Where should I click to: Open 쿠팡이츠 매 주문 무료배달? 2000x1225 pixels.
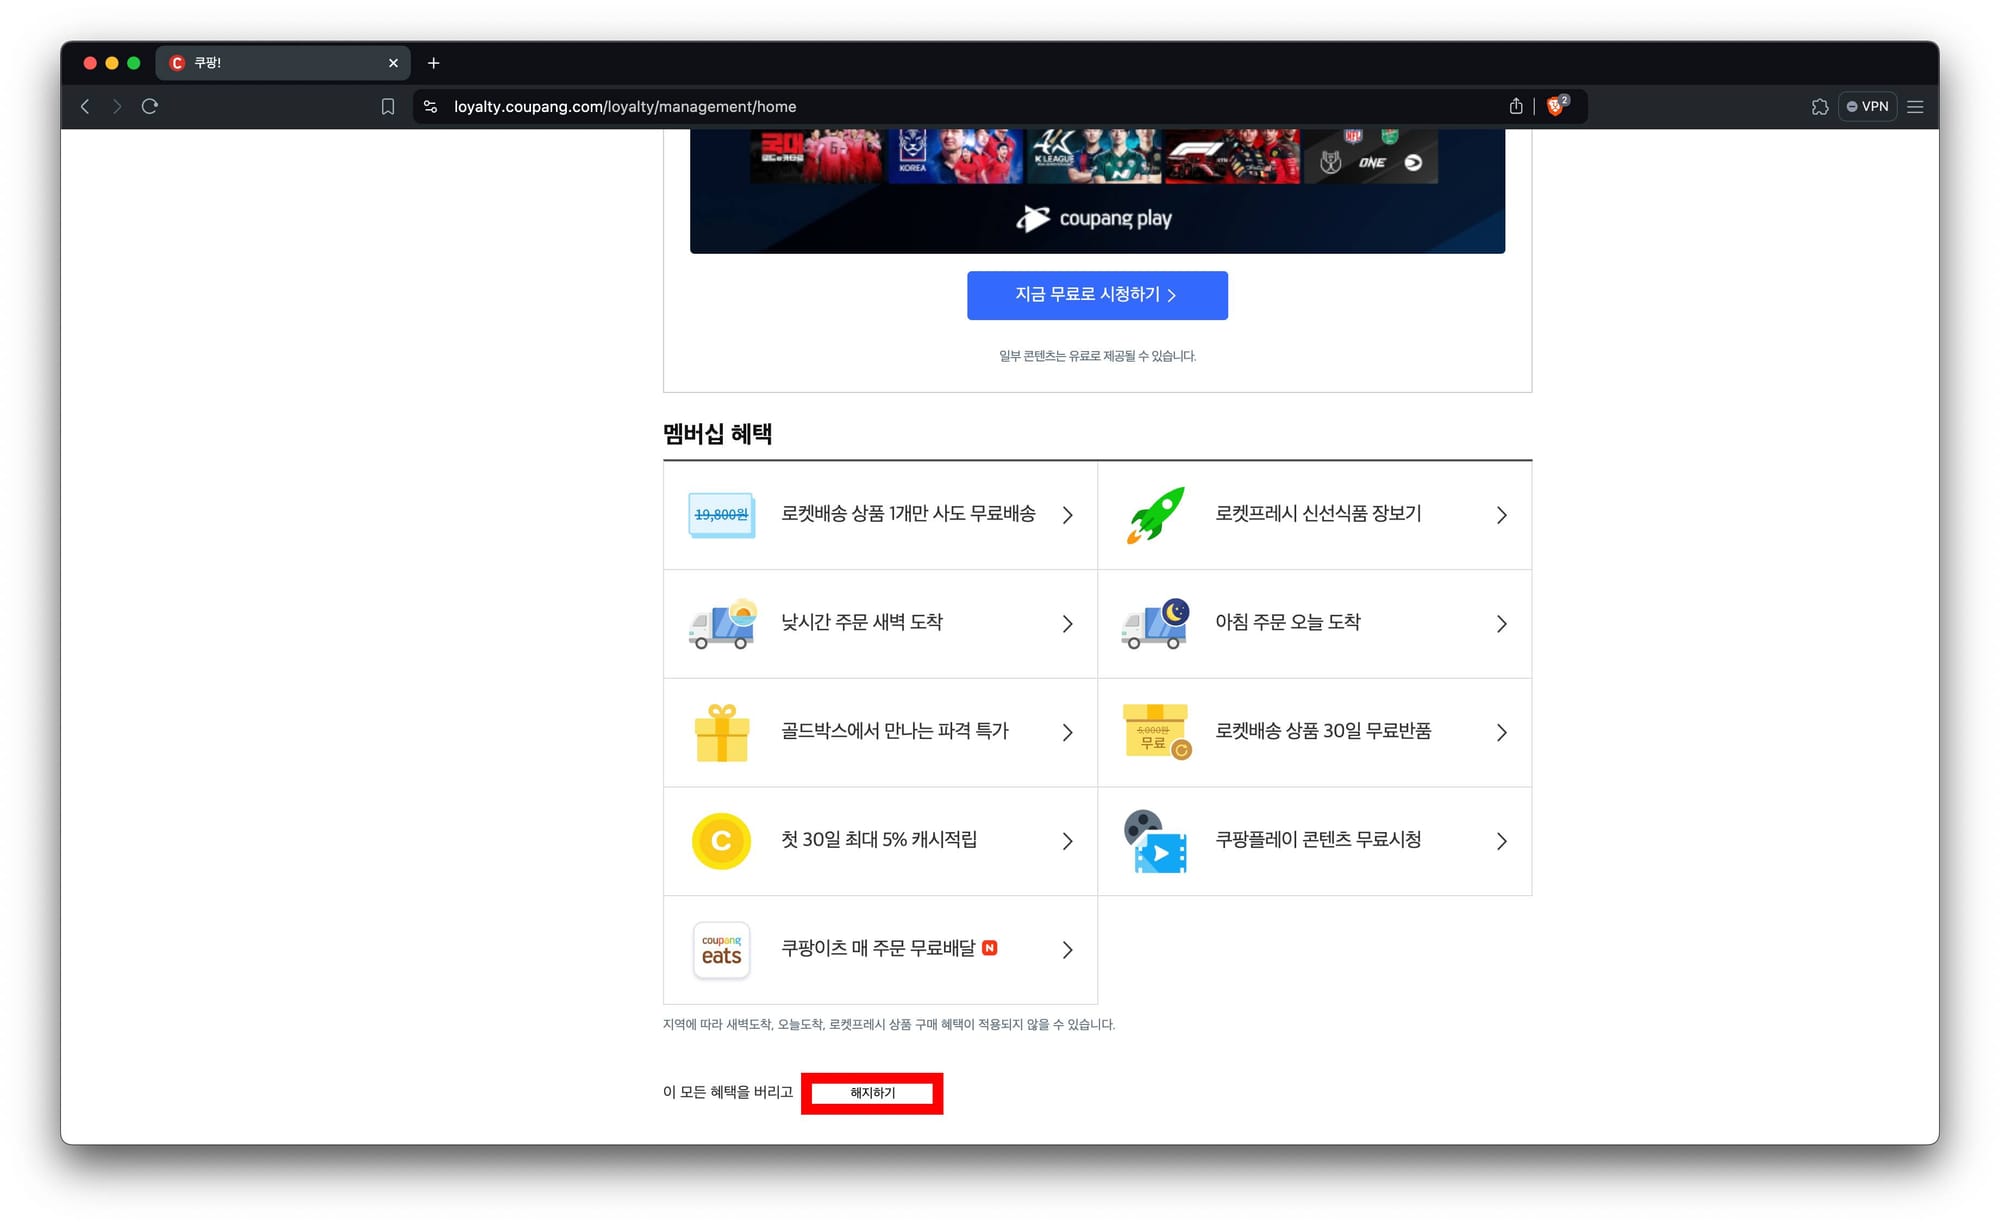coord(880,950)
